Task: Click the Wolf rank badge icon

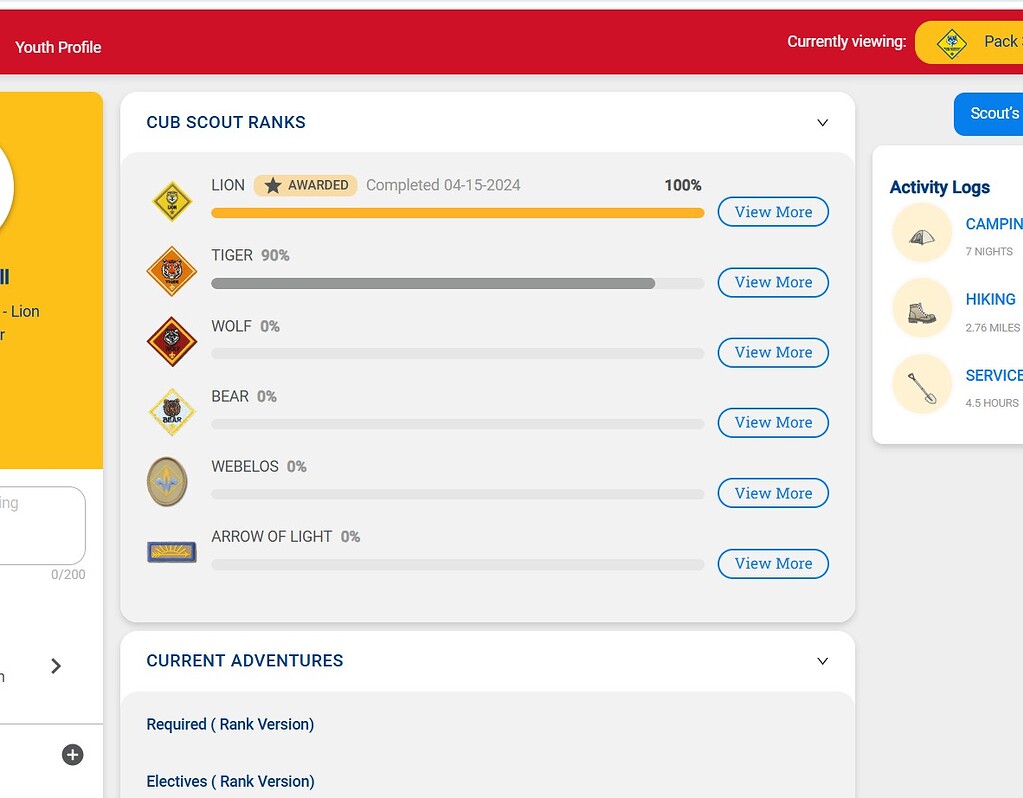Action: tap(171, 340)
